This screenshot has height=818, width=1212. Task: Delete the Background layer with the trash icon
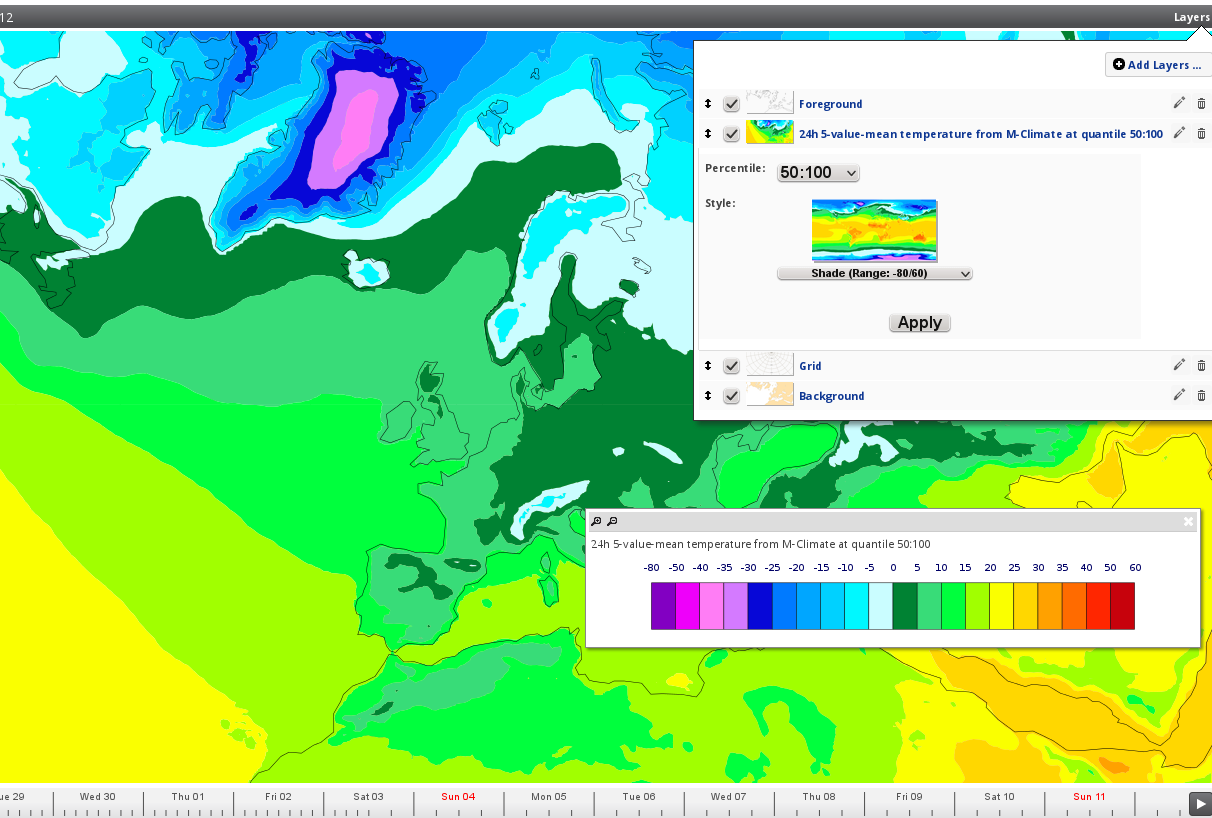(1202, 396)
